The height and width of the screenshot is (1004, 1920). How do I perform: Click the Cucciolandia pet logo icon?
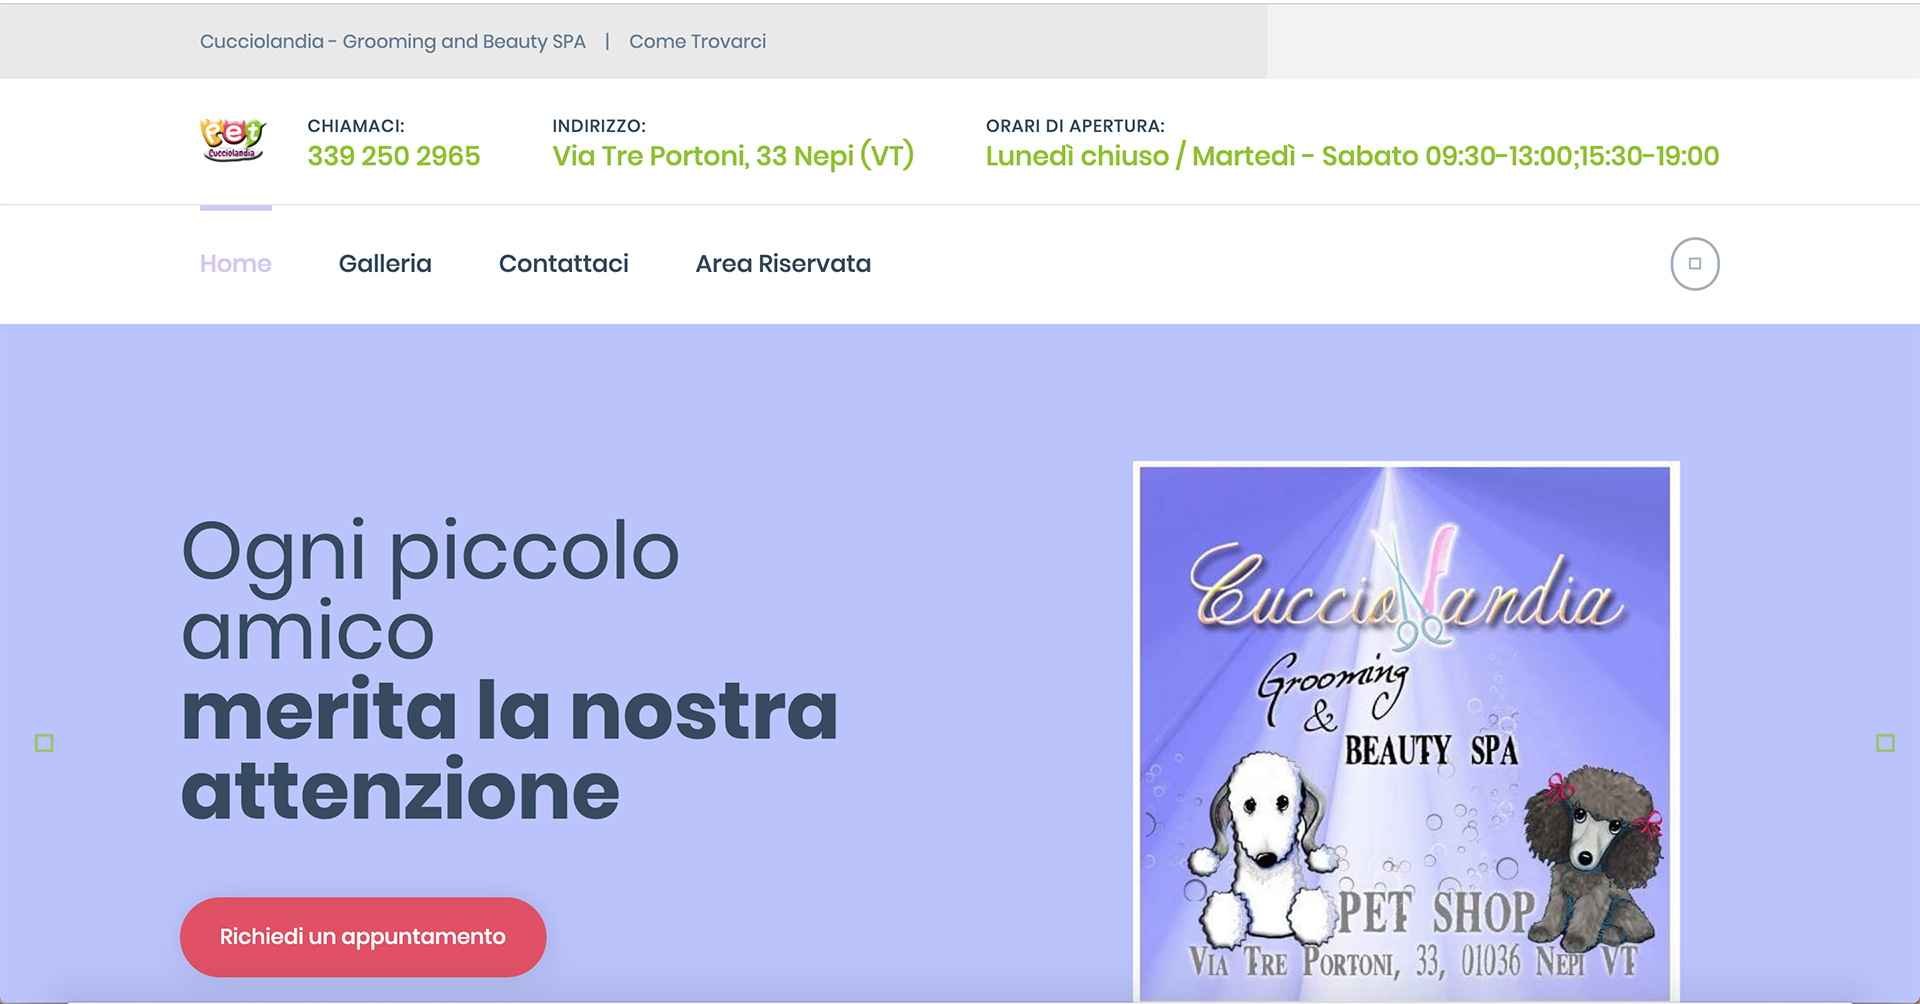point(233,140)
